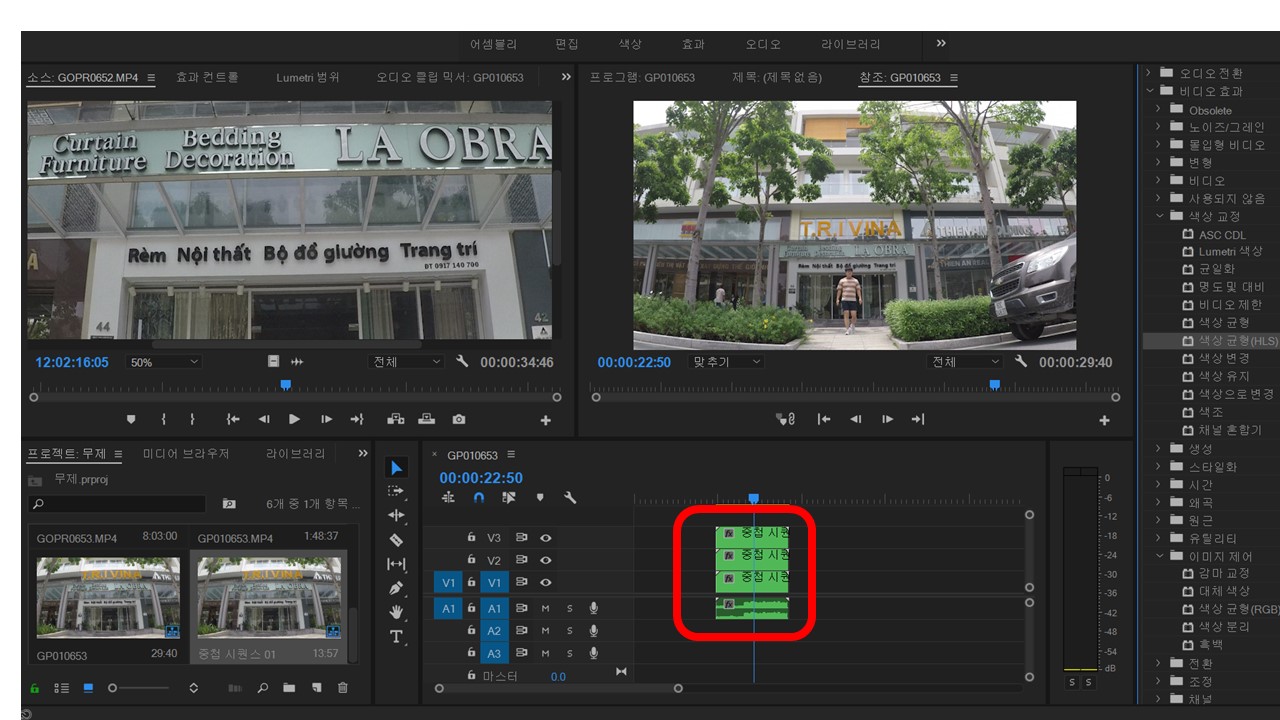Open reference monitor button editor plus
The image size is (1280, 720).
(1104, 421)
